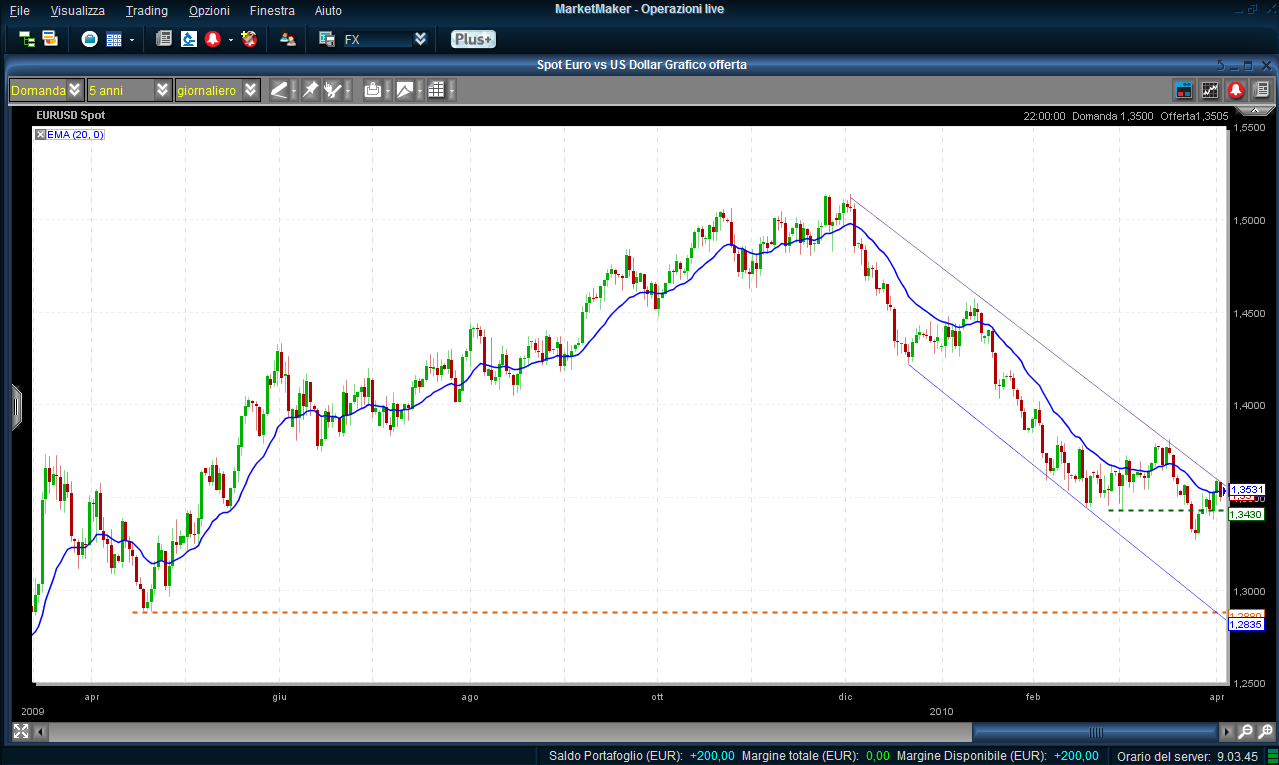Screen dimensions: 1279x765
Task: Open the Trading menu
Action: [147, 10]
